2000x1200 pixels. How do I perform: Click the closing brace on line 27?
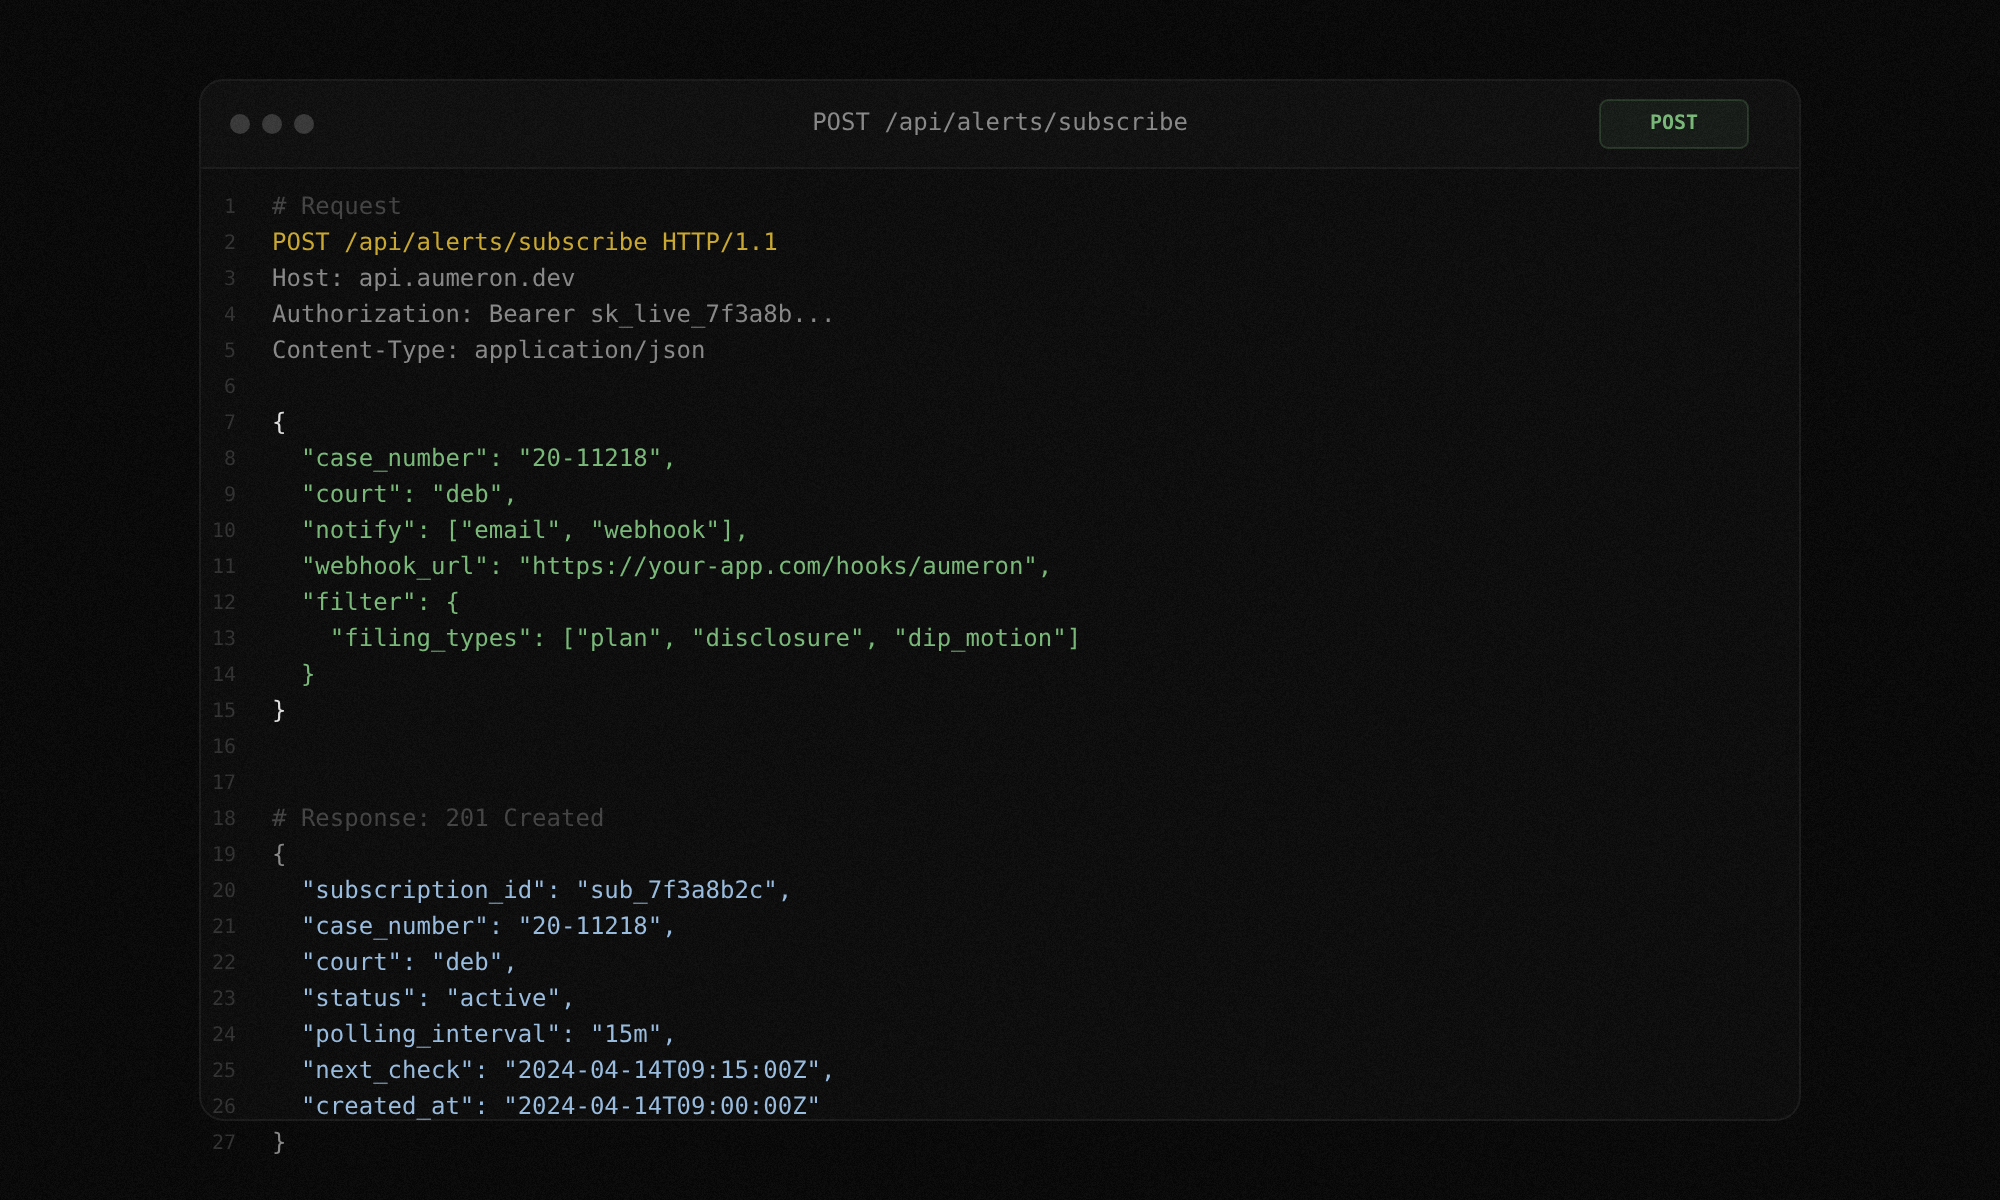point(279,1142)
